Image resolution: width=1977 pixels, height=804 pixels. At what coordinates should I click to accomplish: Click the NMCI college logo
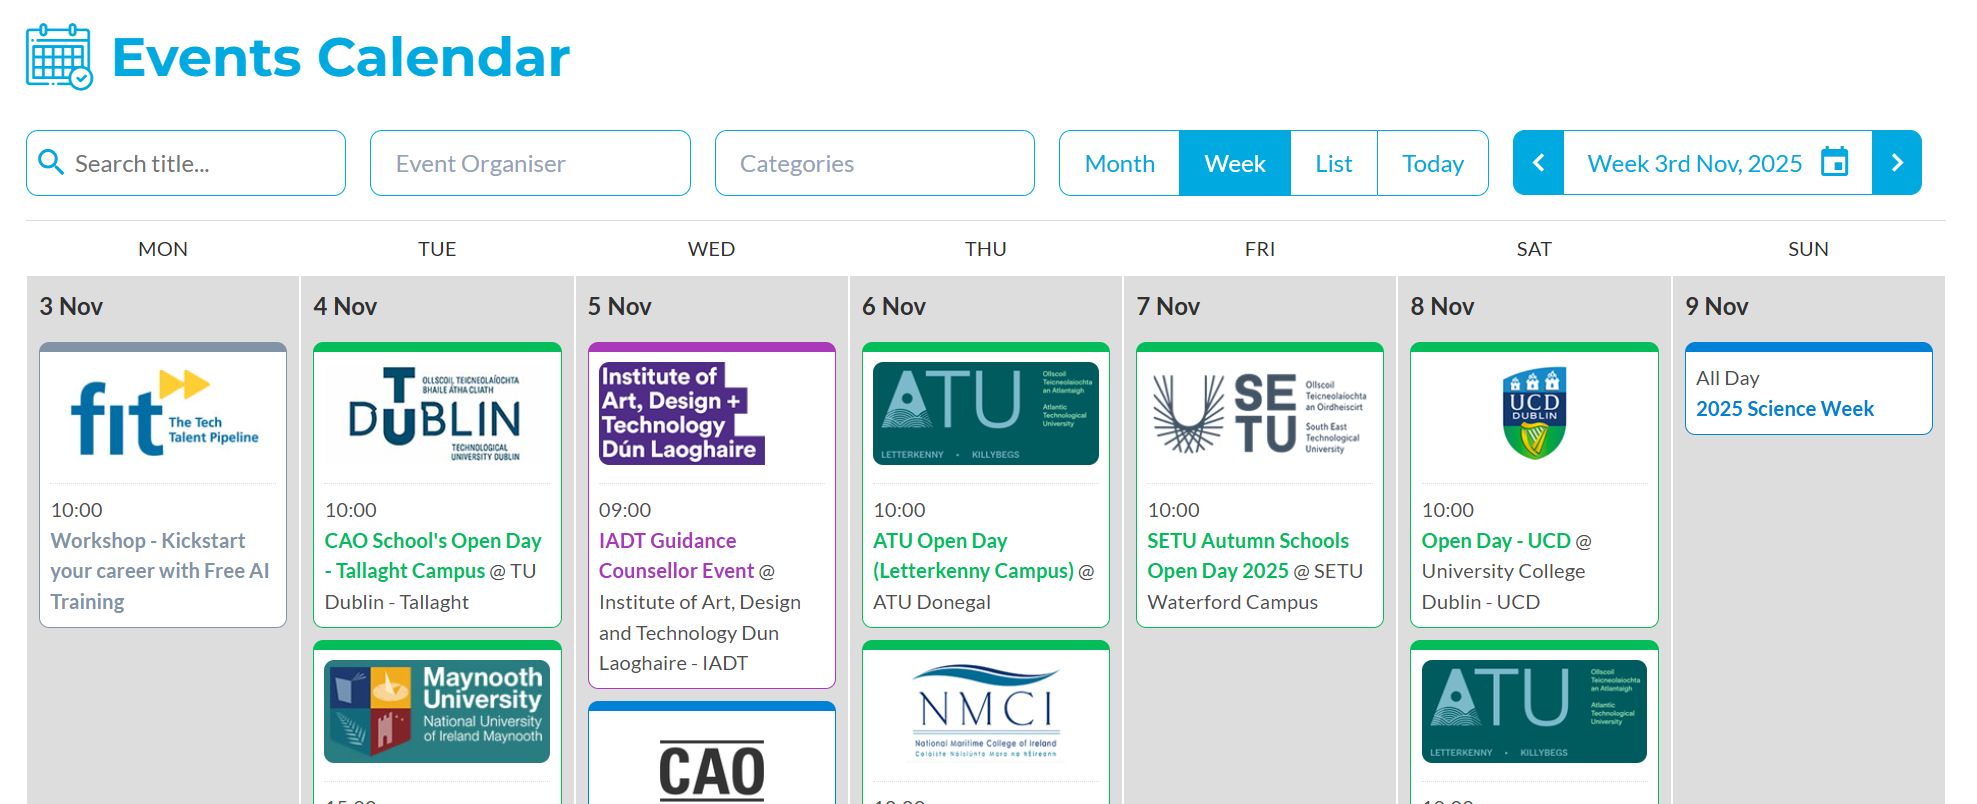click(x=985, y=711)
